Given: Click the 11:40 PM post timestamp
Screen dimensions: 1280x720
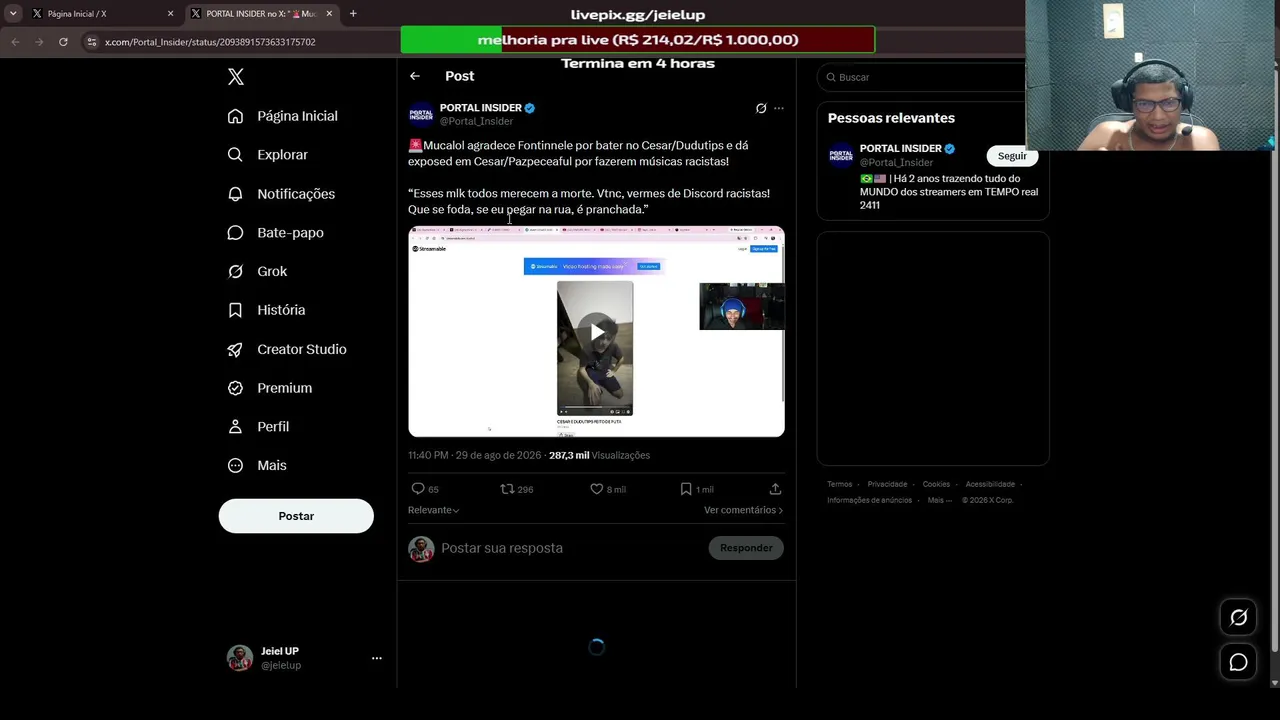Looking at the screenshot, I should pos(428,455).
